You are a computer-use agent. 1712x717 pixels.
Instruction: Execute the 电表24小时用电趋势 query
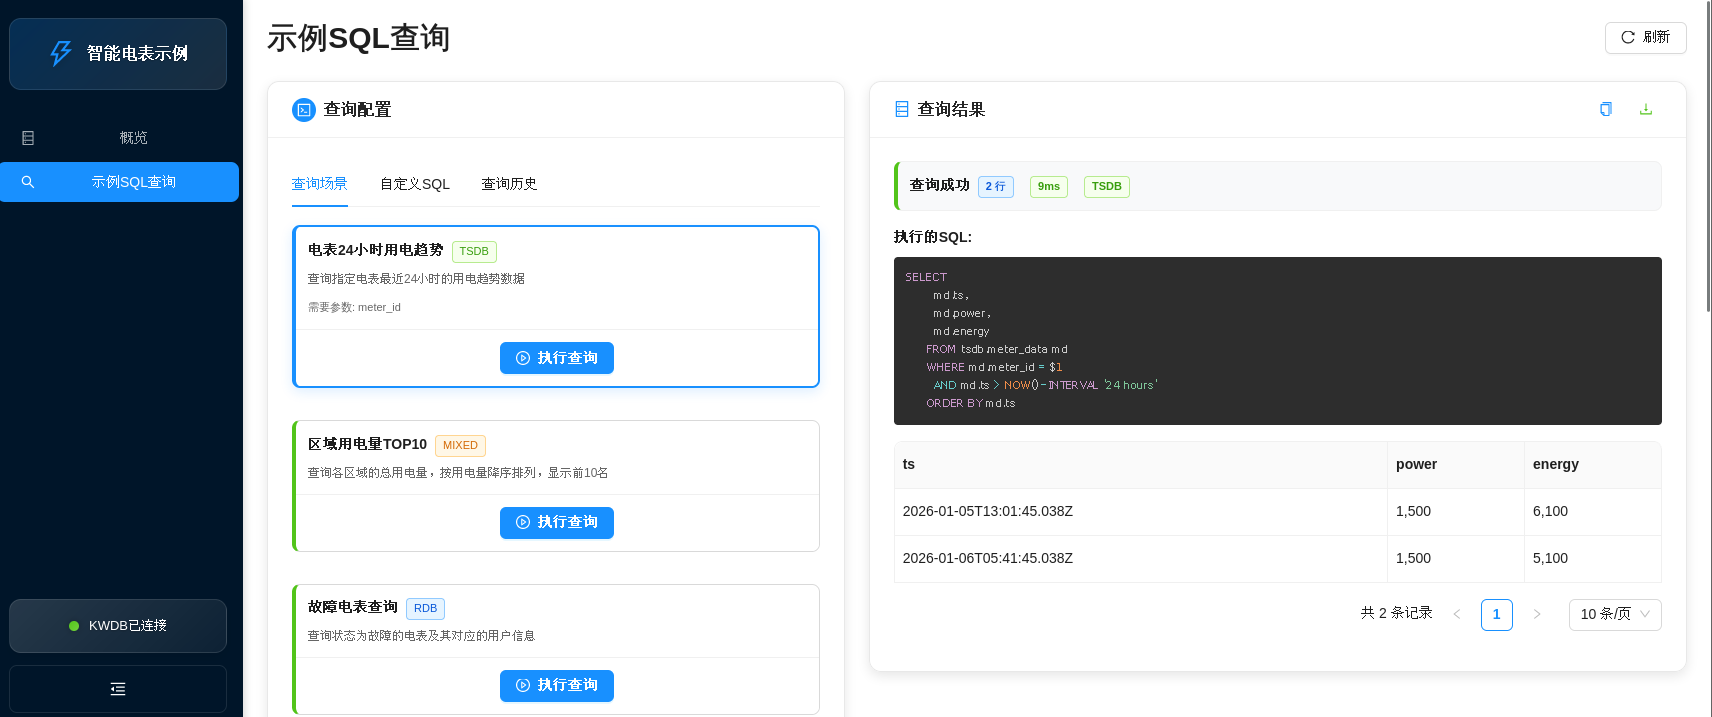pyautogui.click(x=557, y=358)
